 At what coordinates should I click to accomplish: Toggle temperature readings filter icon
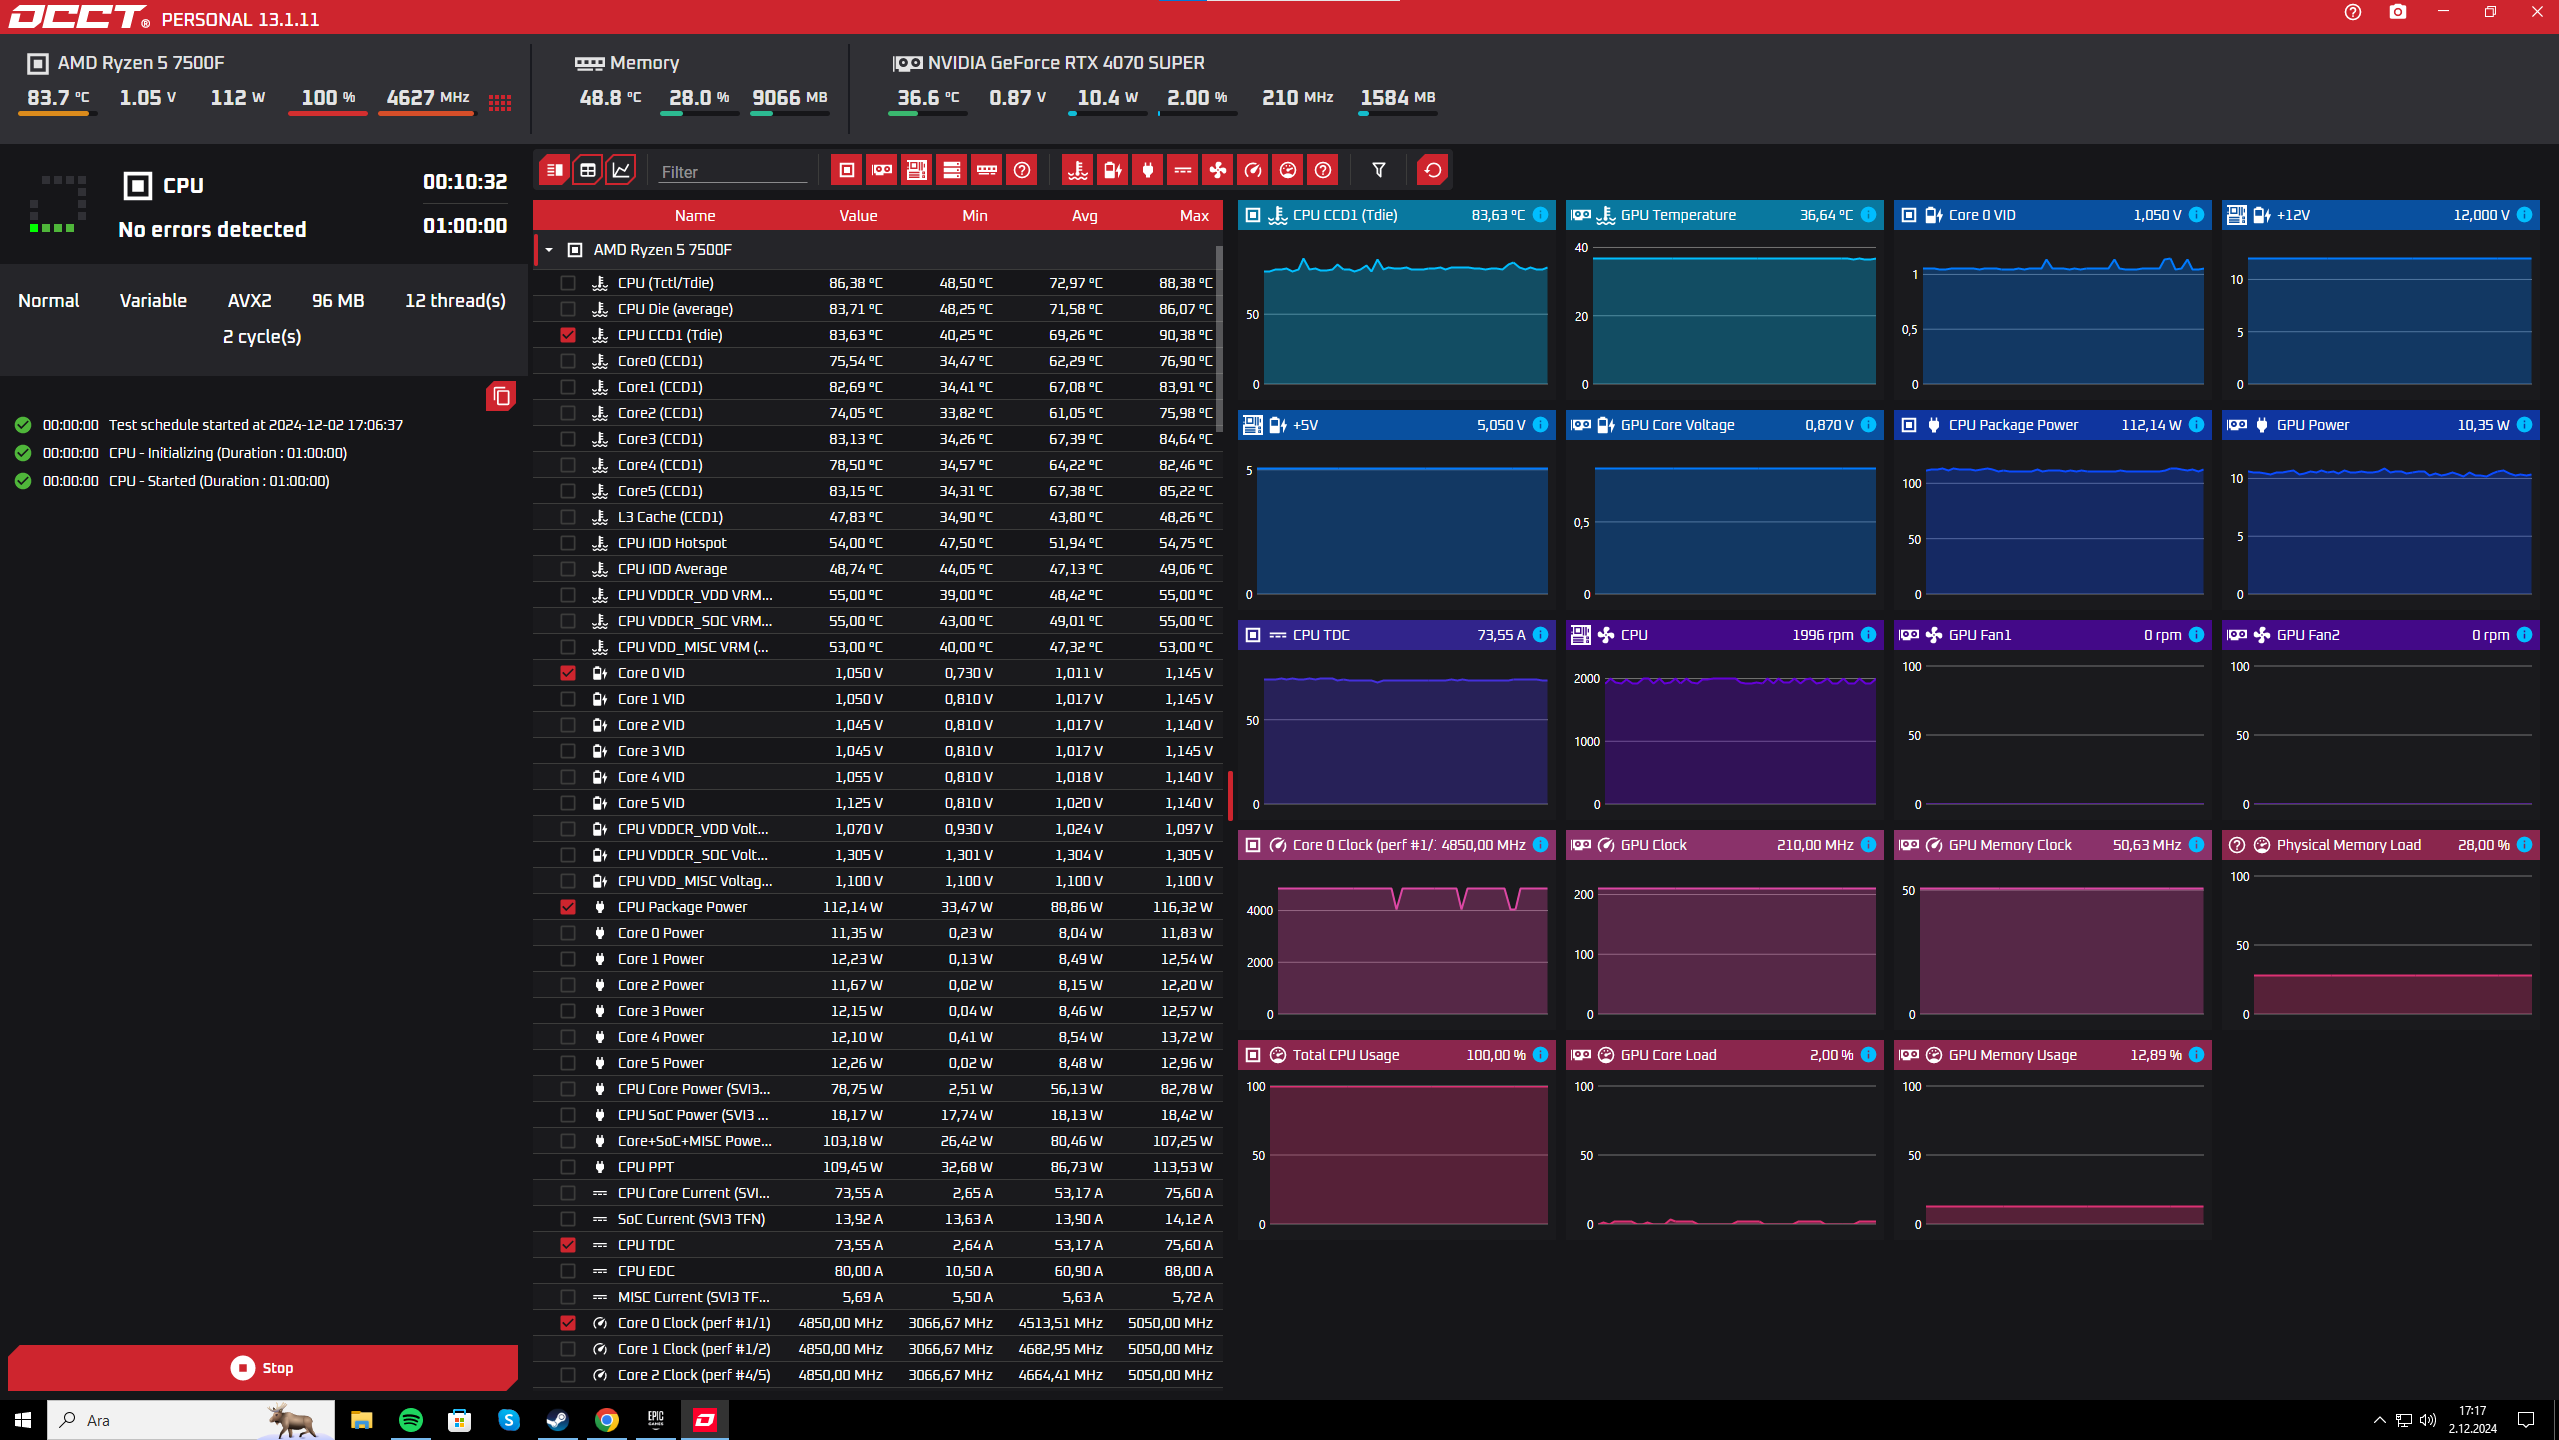(x=1078, y=170)
